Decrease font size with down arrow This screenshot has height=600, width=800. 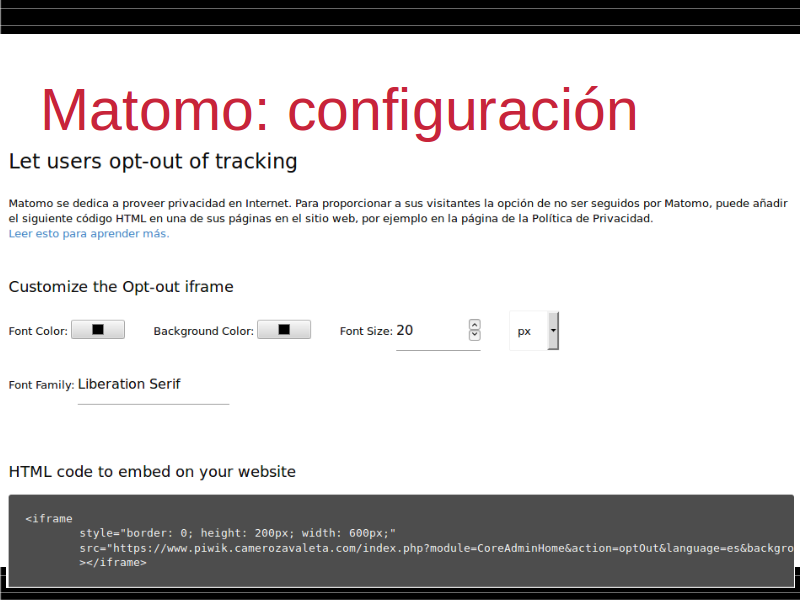pyautogui.click(x=474, y=336)
